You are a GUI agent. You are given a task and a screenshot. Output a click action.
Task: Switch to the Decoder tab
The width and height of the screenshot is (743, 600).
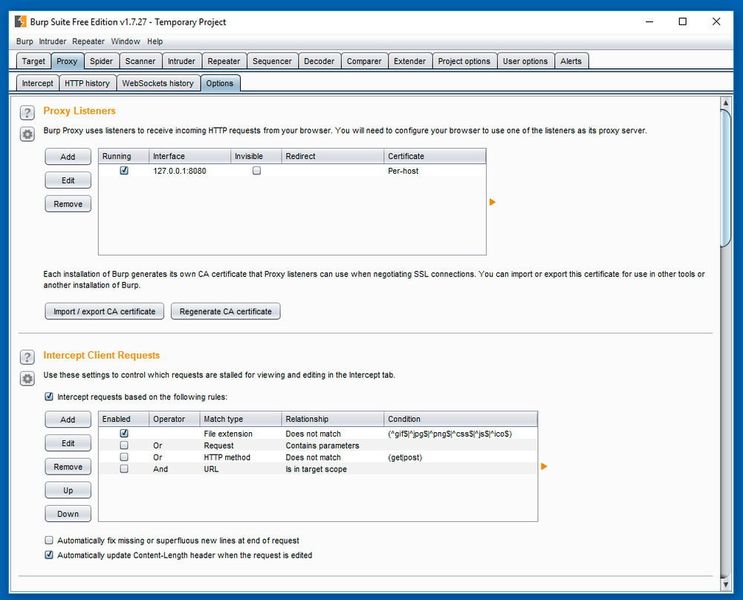pos(319,61)
